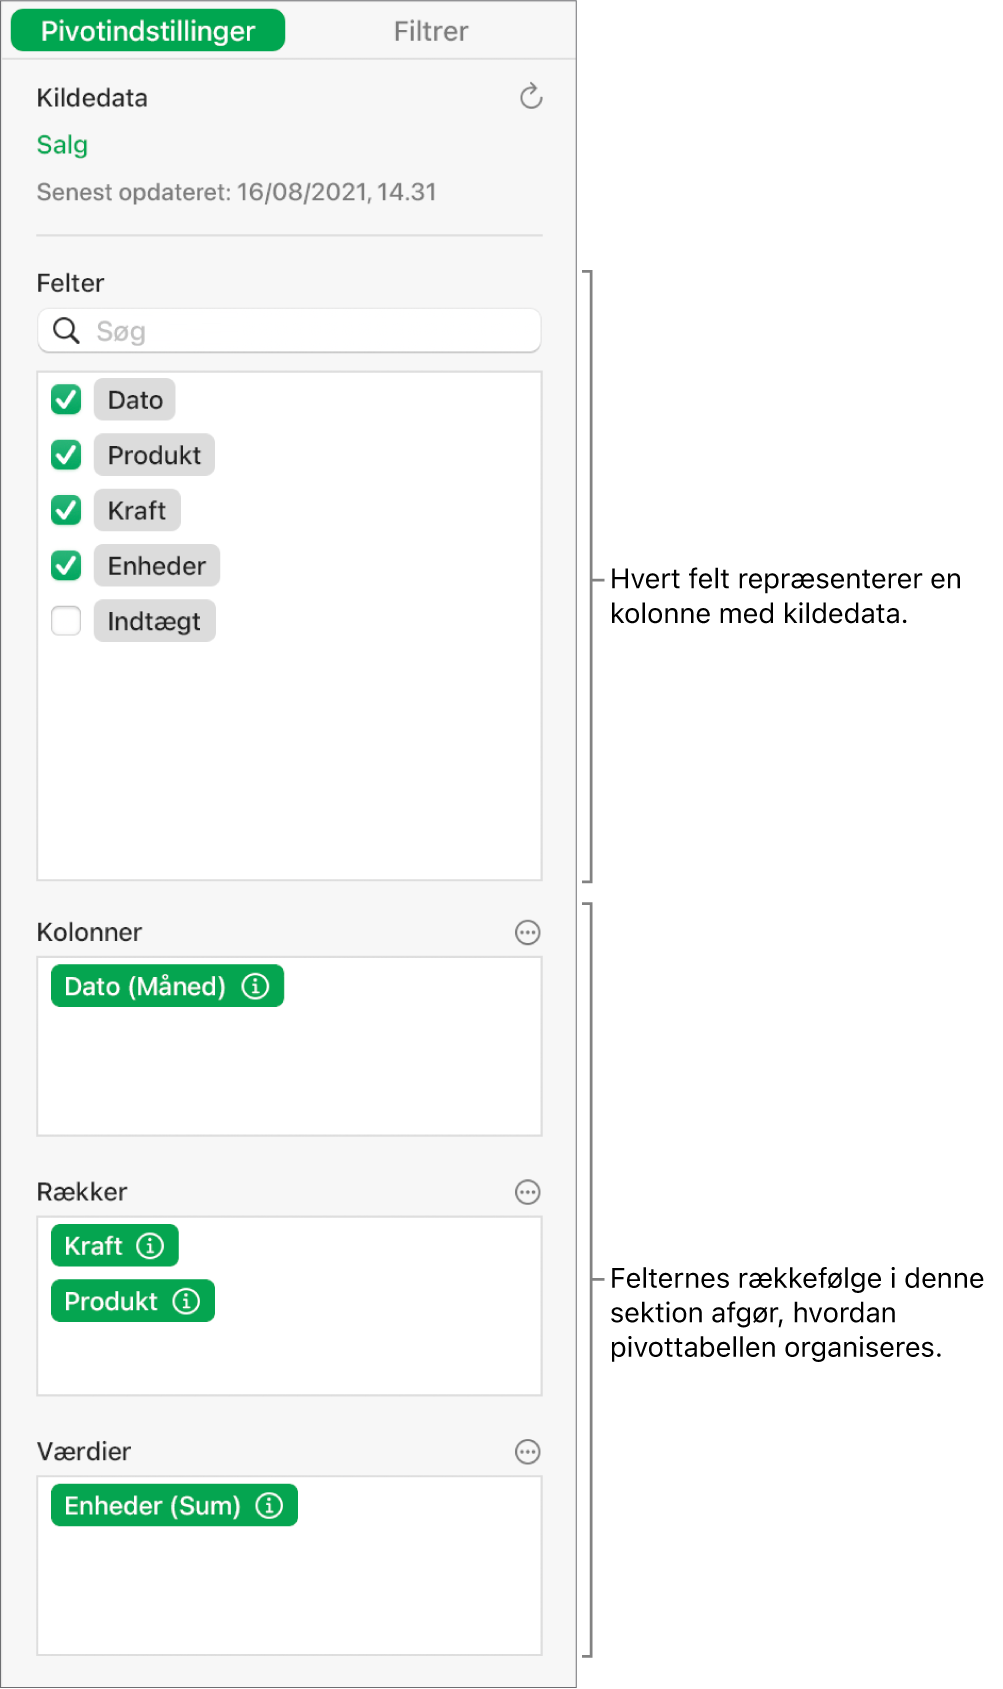The image size is (1003, 1689).
Task: Select the Enheder token in the Felter list
Action: [156, 565]
